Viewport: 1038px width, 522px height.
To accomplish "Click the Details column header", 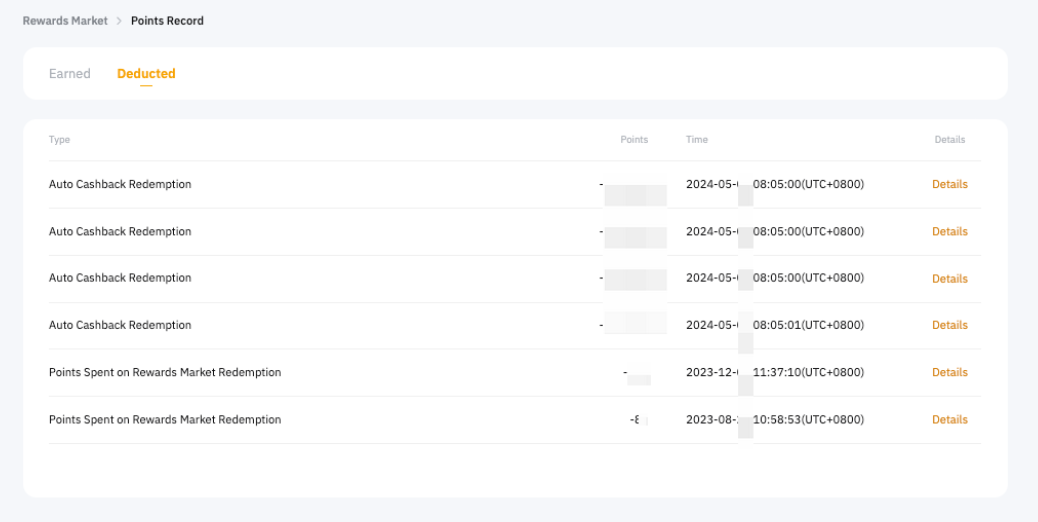I will point(949,140).
